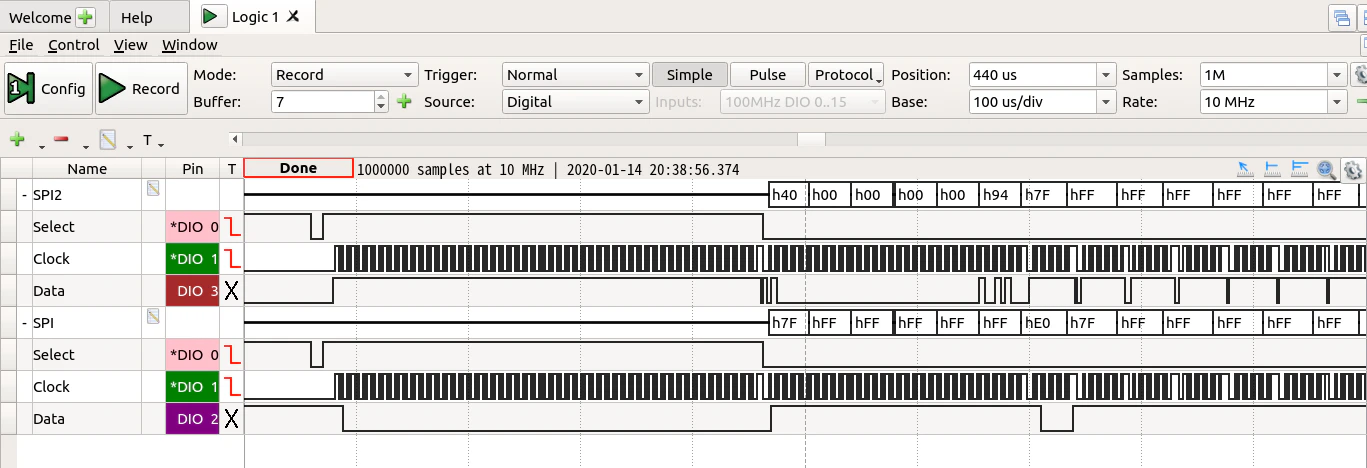Open Source dropdown showing Digital
1367x468 pixels.
pos(576,101)
